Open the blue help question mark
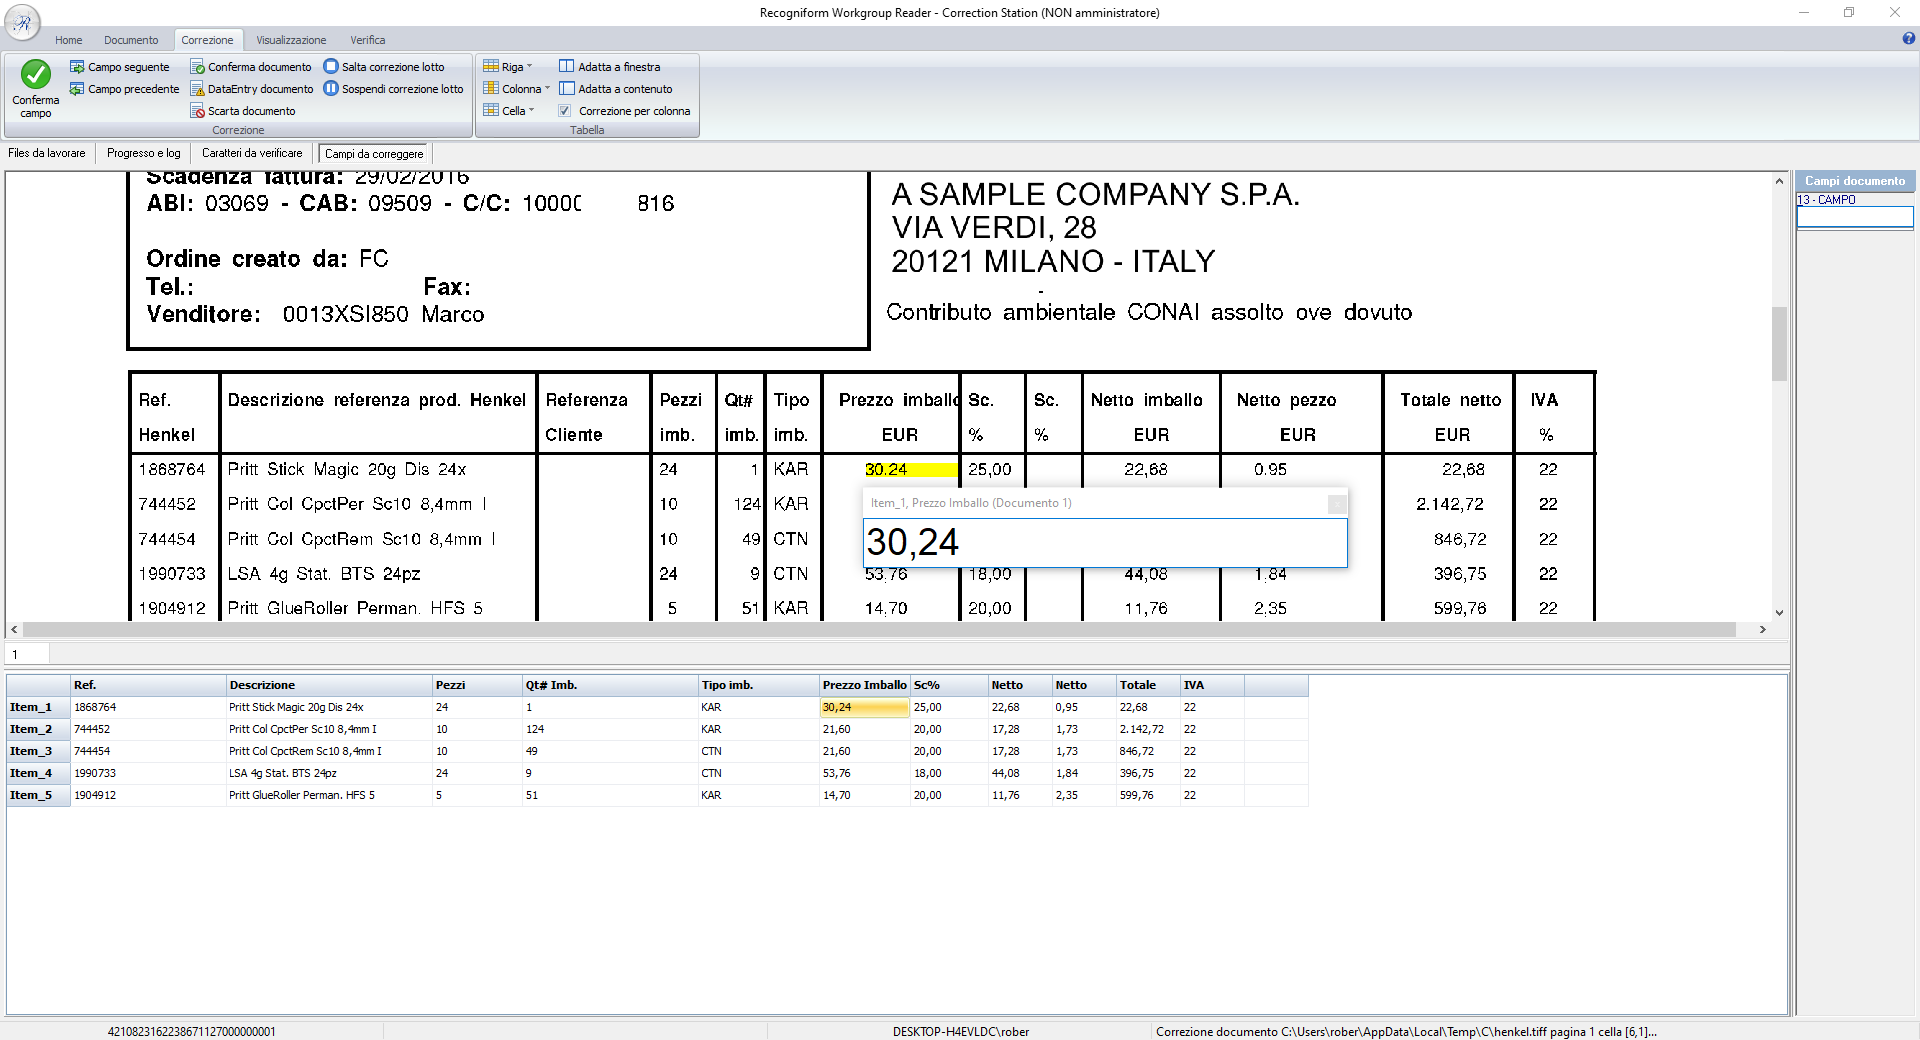Viewport: 1920px width, 1040px height. pyautogui.click(x=1909, y=39)
